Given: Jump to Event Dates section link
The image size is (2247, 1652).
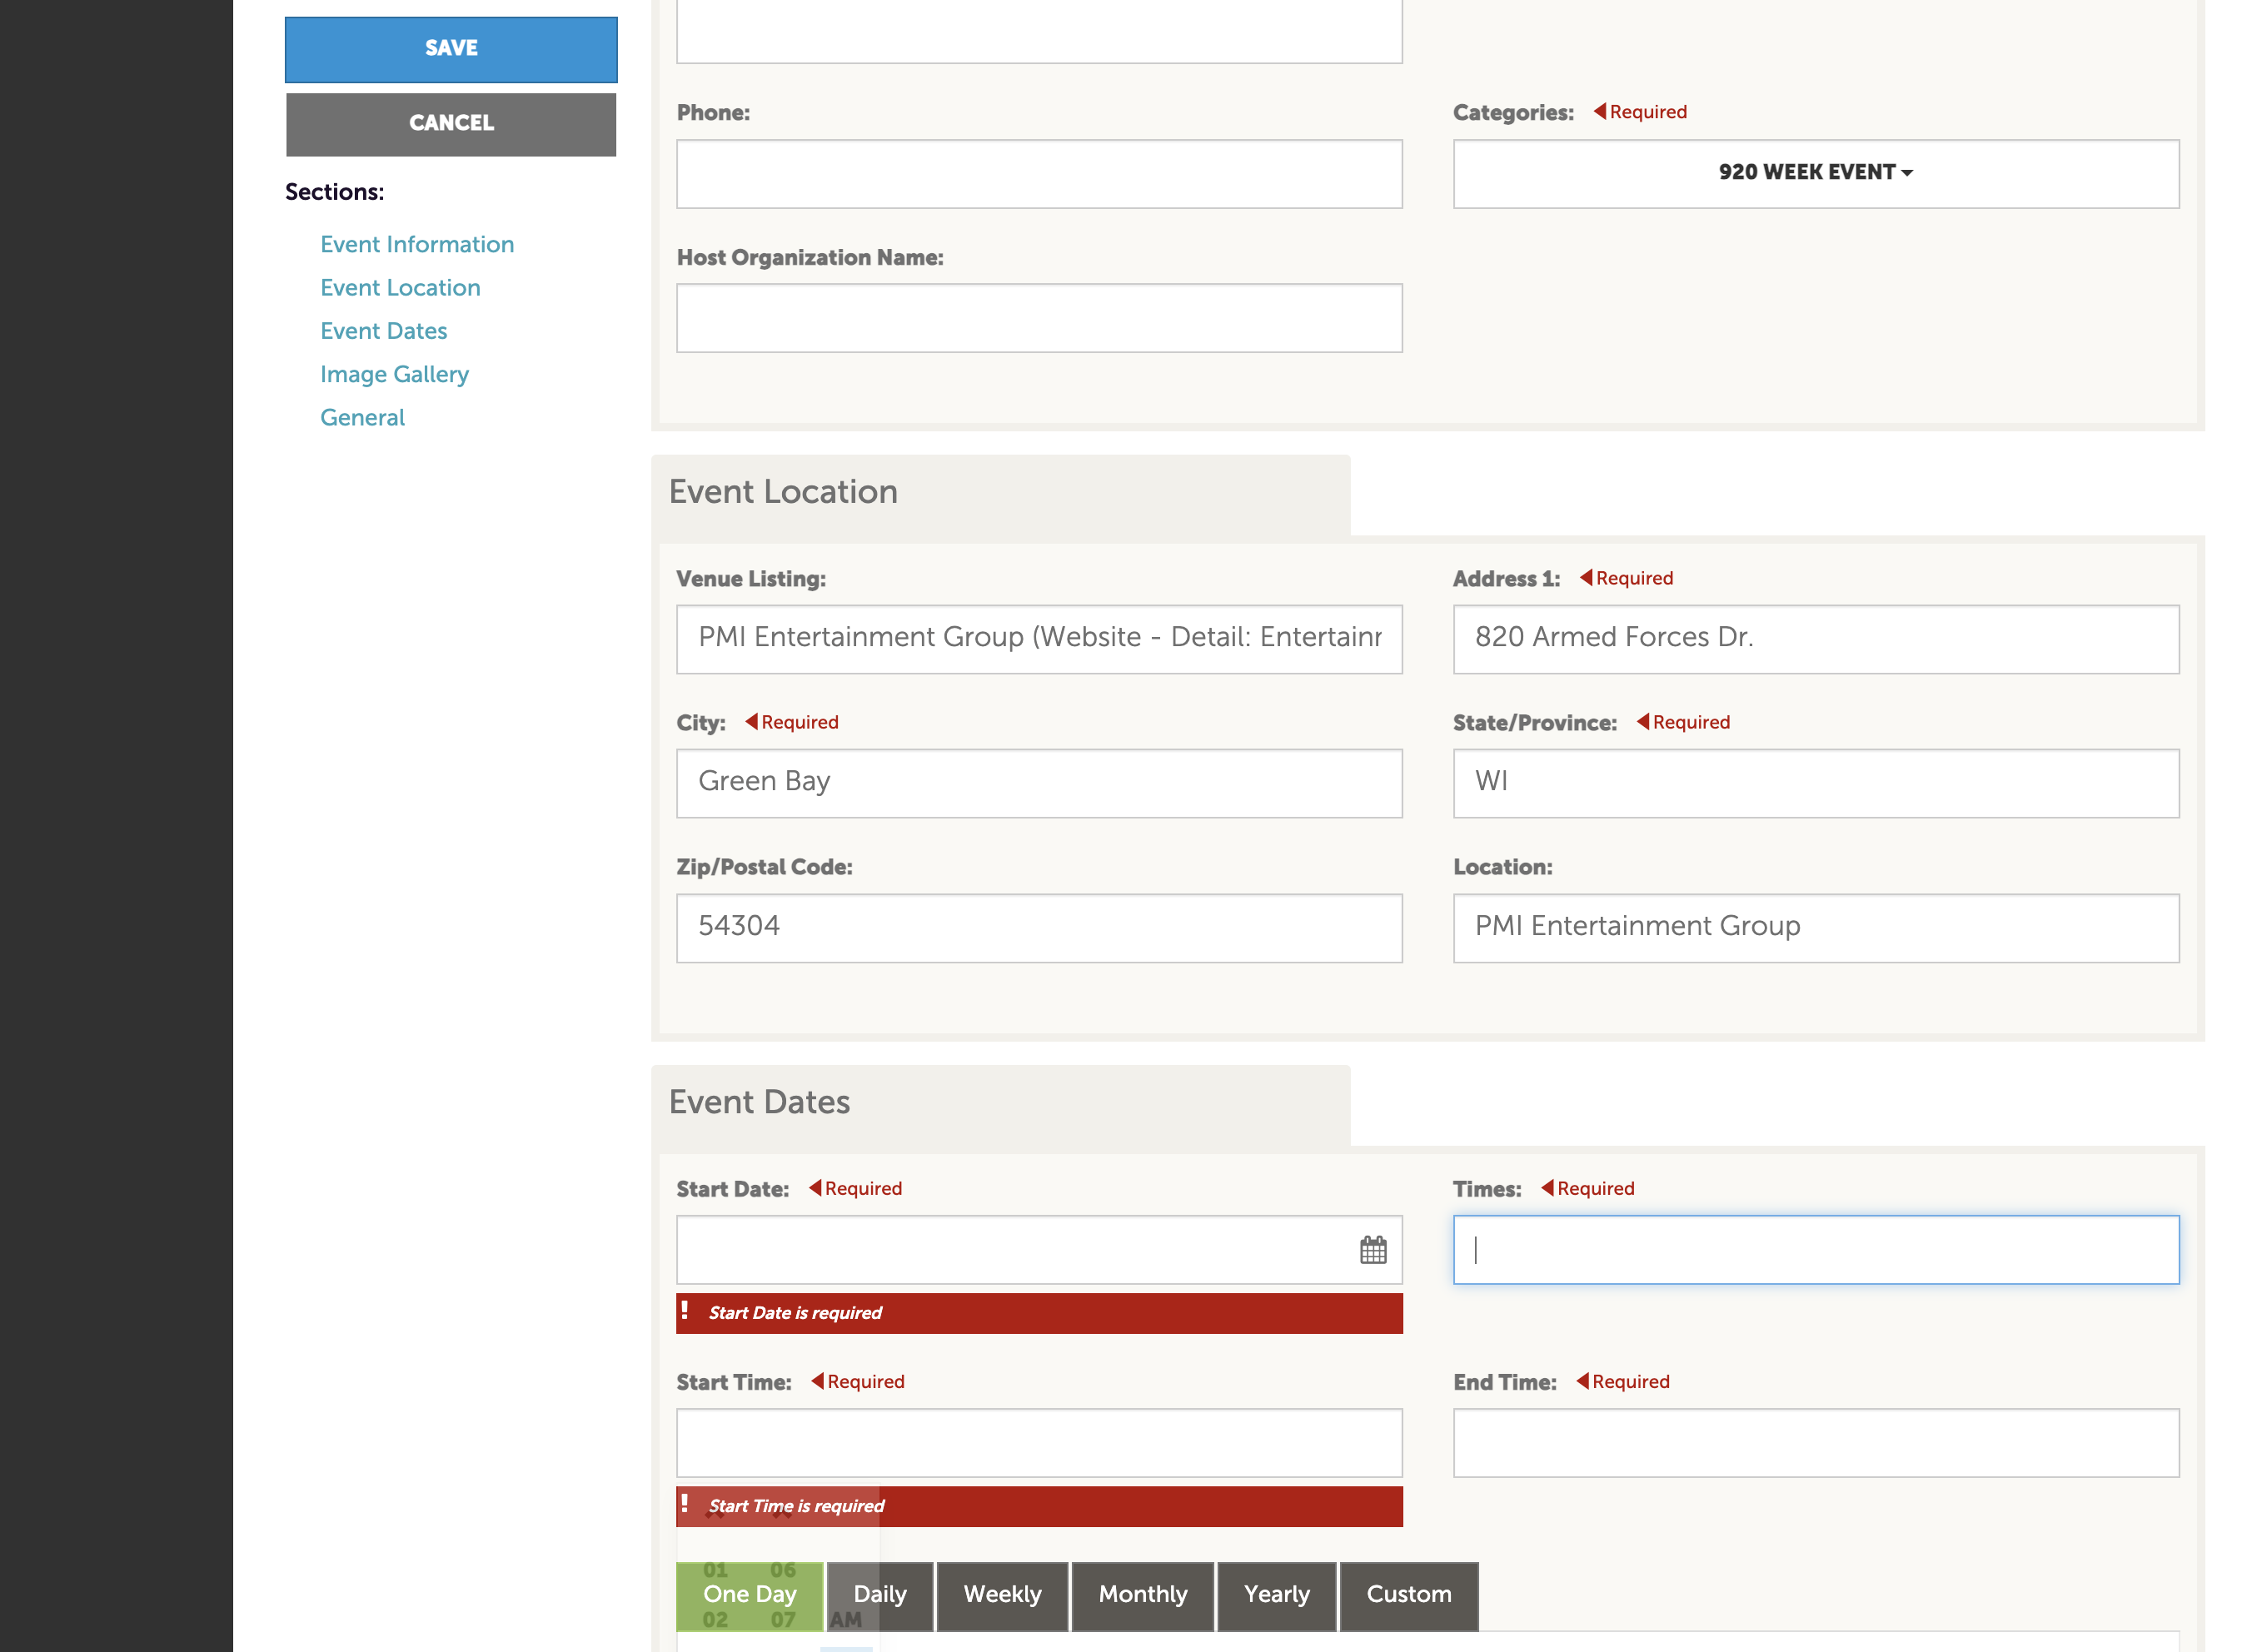Looking at the screenshot, I should (383, 330).
